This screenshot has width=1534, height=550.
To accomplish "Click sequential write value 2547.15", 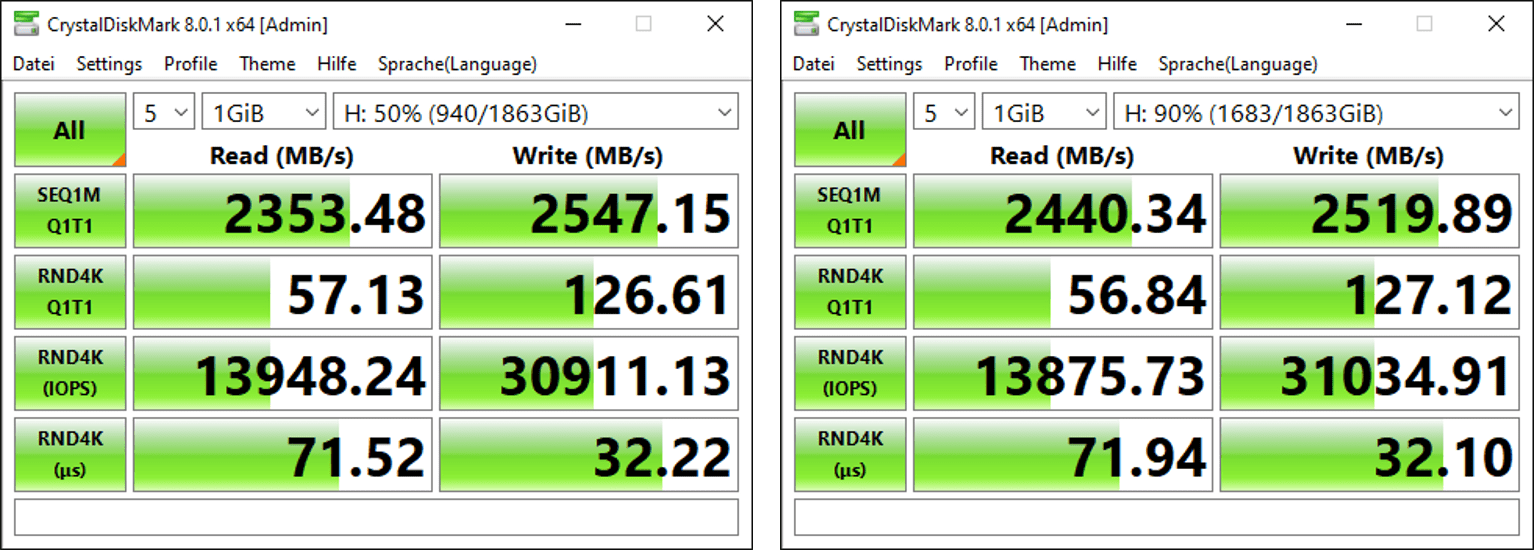I will coord(589,211).
